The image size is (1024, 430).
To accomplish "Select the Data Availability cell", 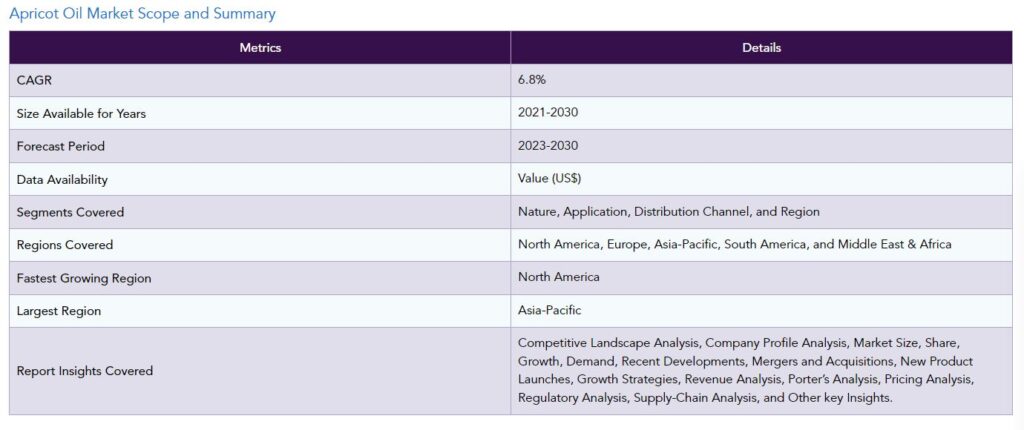I will pos(260,179).
